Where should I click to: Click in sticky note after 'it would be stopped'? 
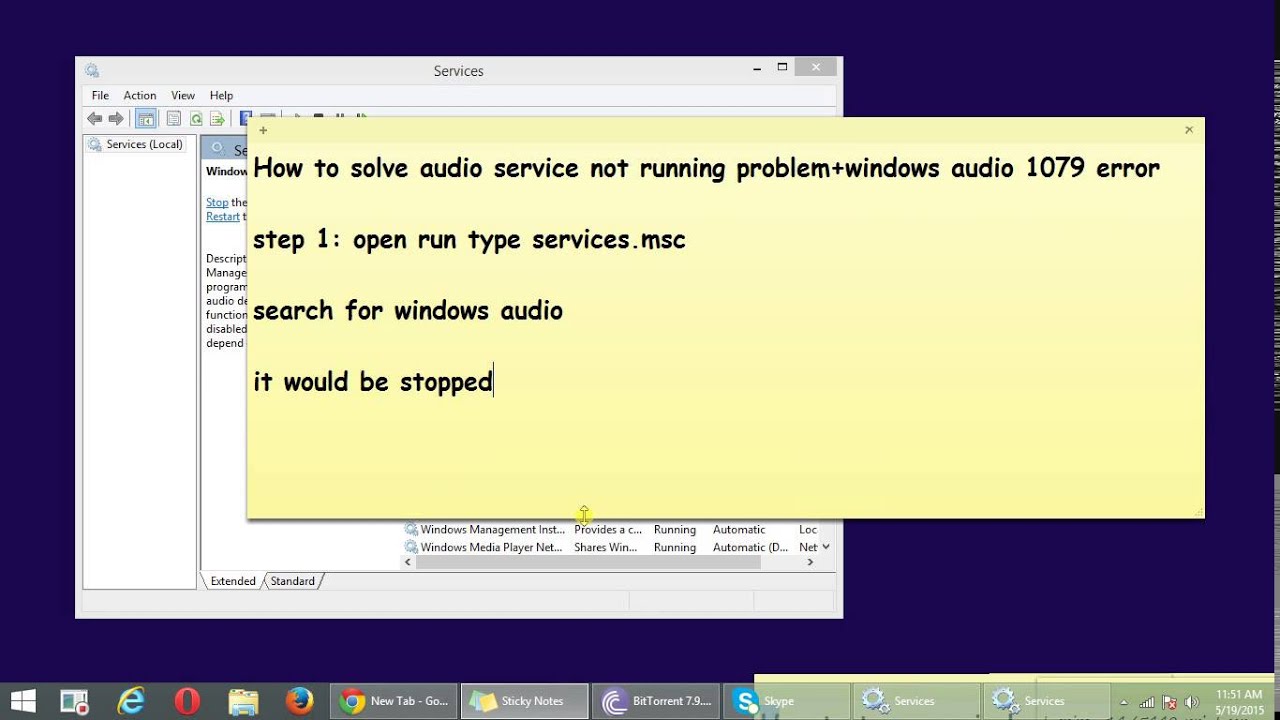click(494, 382)
